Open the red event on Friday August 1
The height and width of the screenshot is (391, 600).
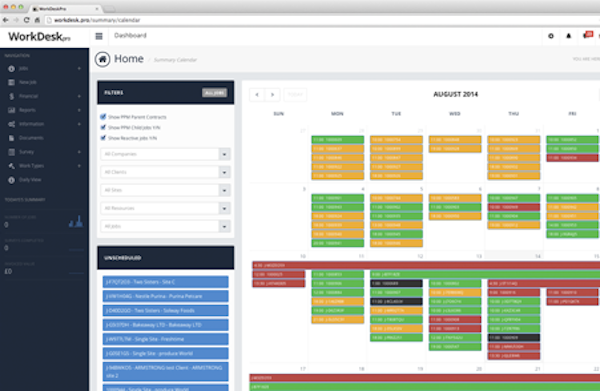tap(572, 158)
